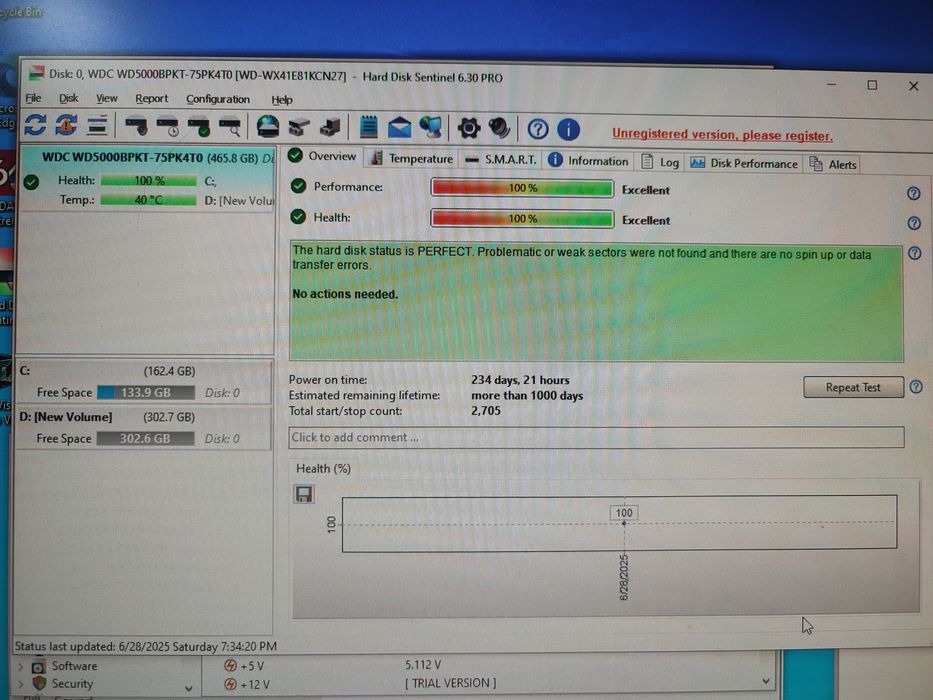Click help icon beside Health bar
Image resolution: width=933 pixels, height=700 pixels.
914,223
